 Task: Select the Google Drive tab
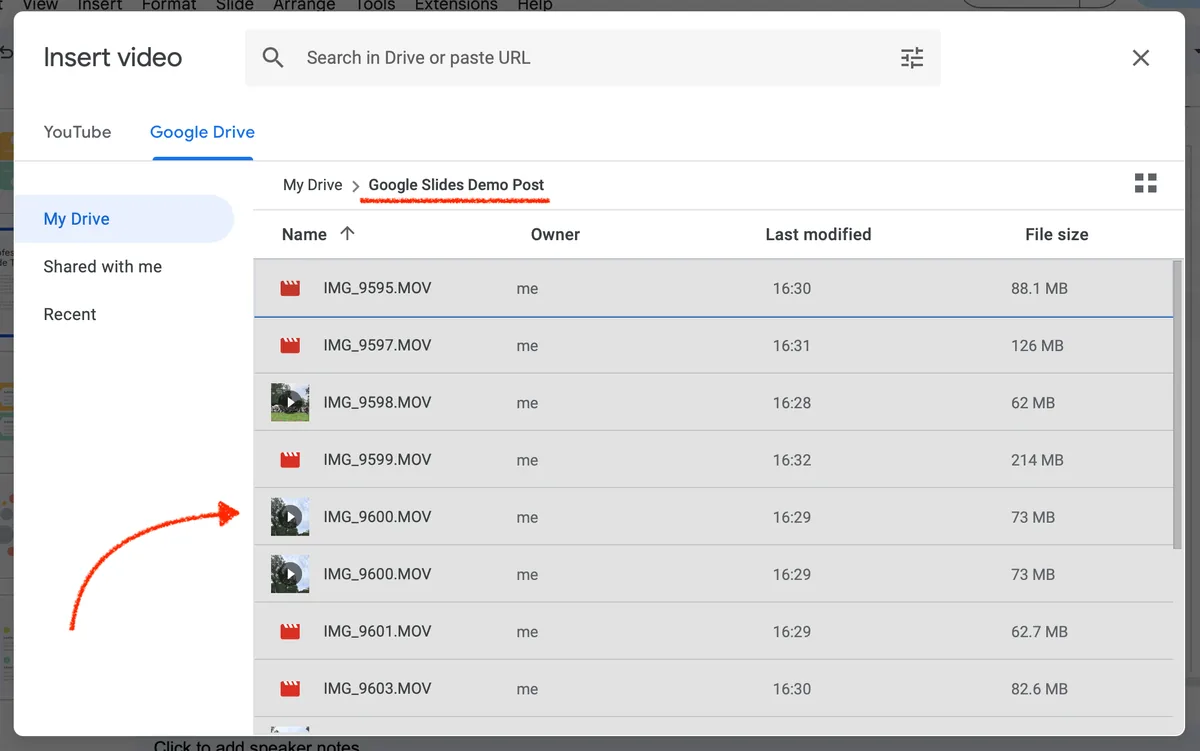coord(202,132)
